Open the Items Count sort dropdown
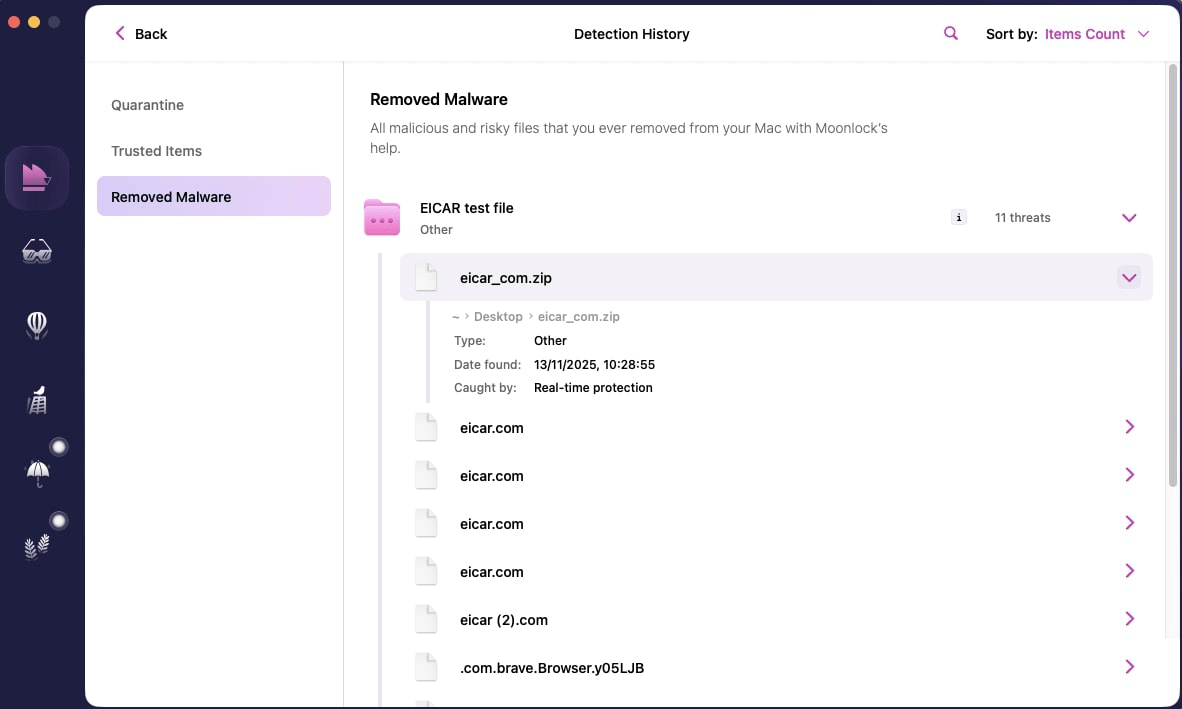Image resolution: width=1182 pixels, height=709 pixels. (x=1096, y=33)
